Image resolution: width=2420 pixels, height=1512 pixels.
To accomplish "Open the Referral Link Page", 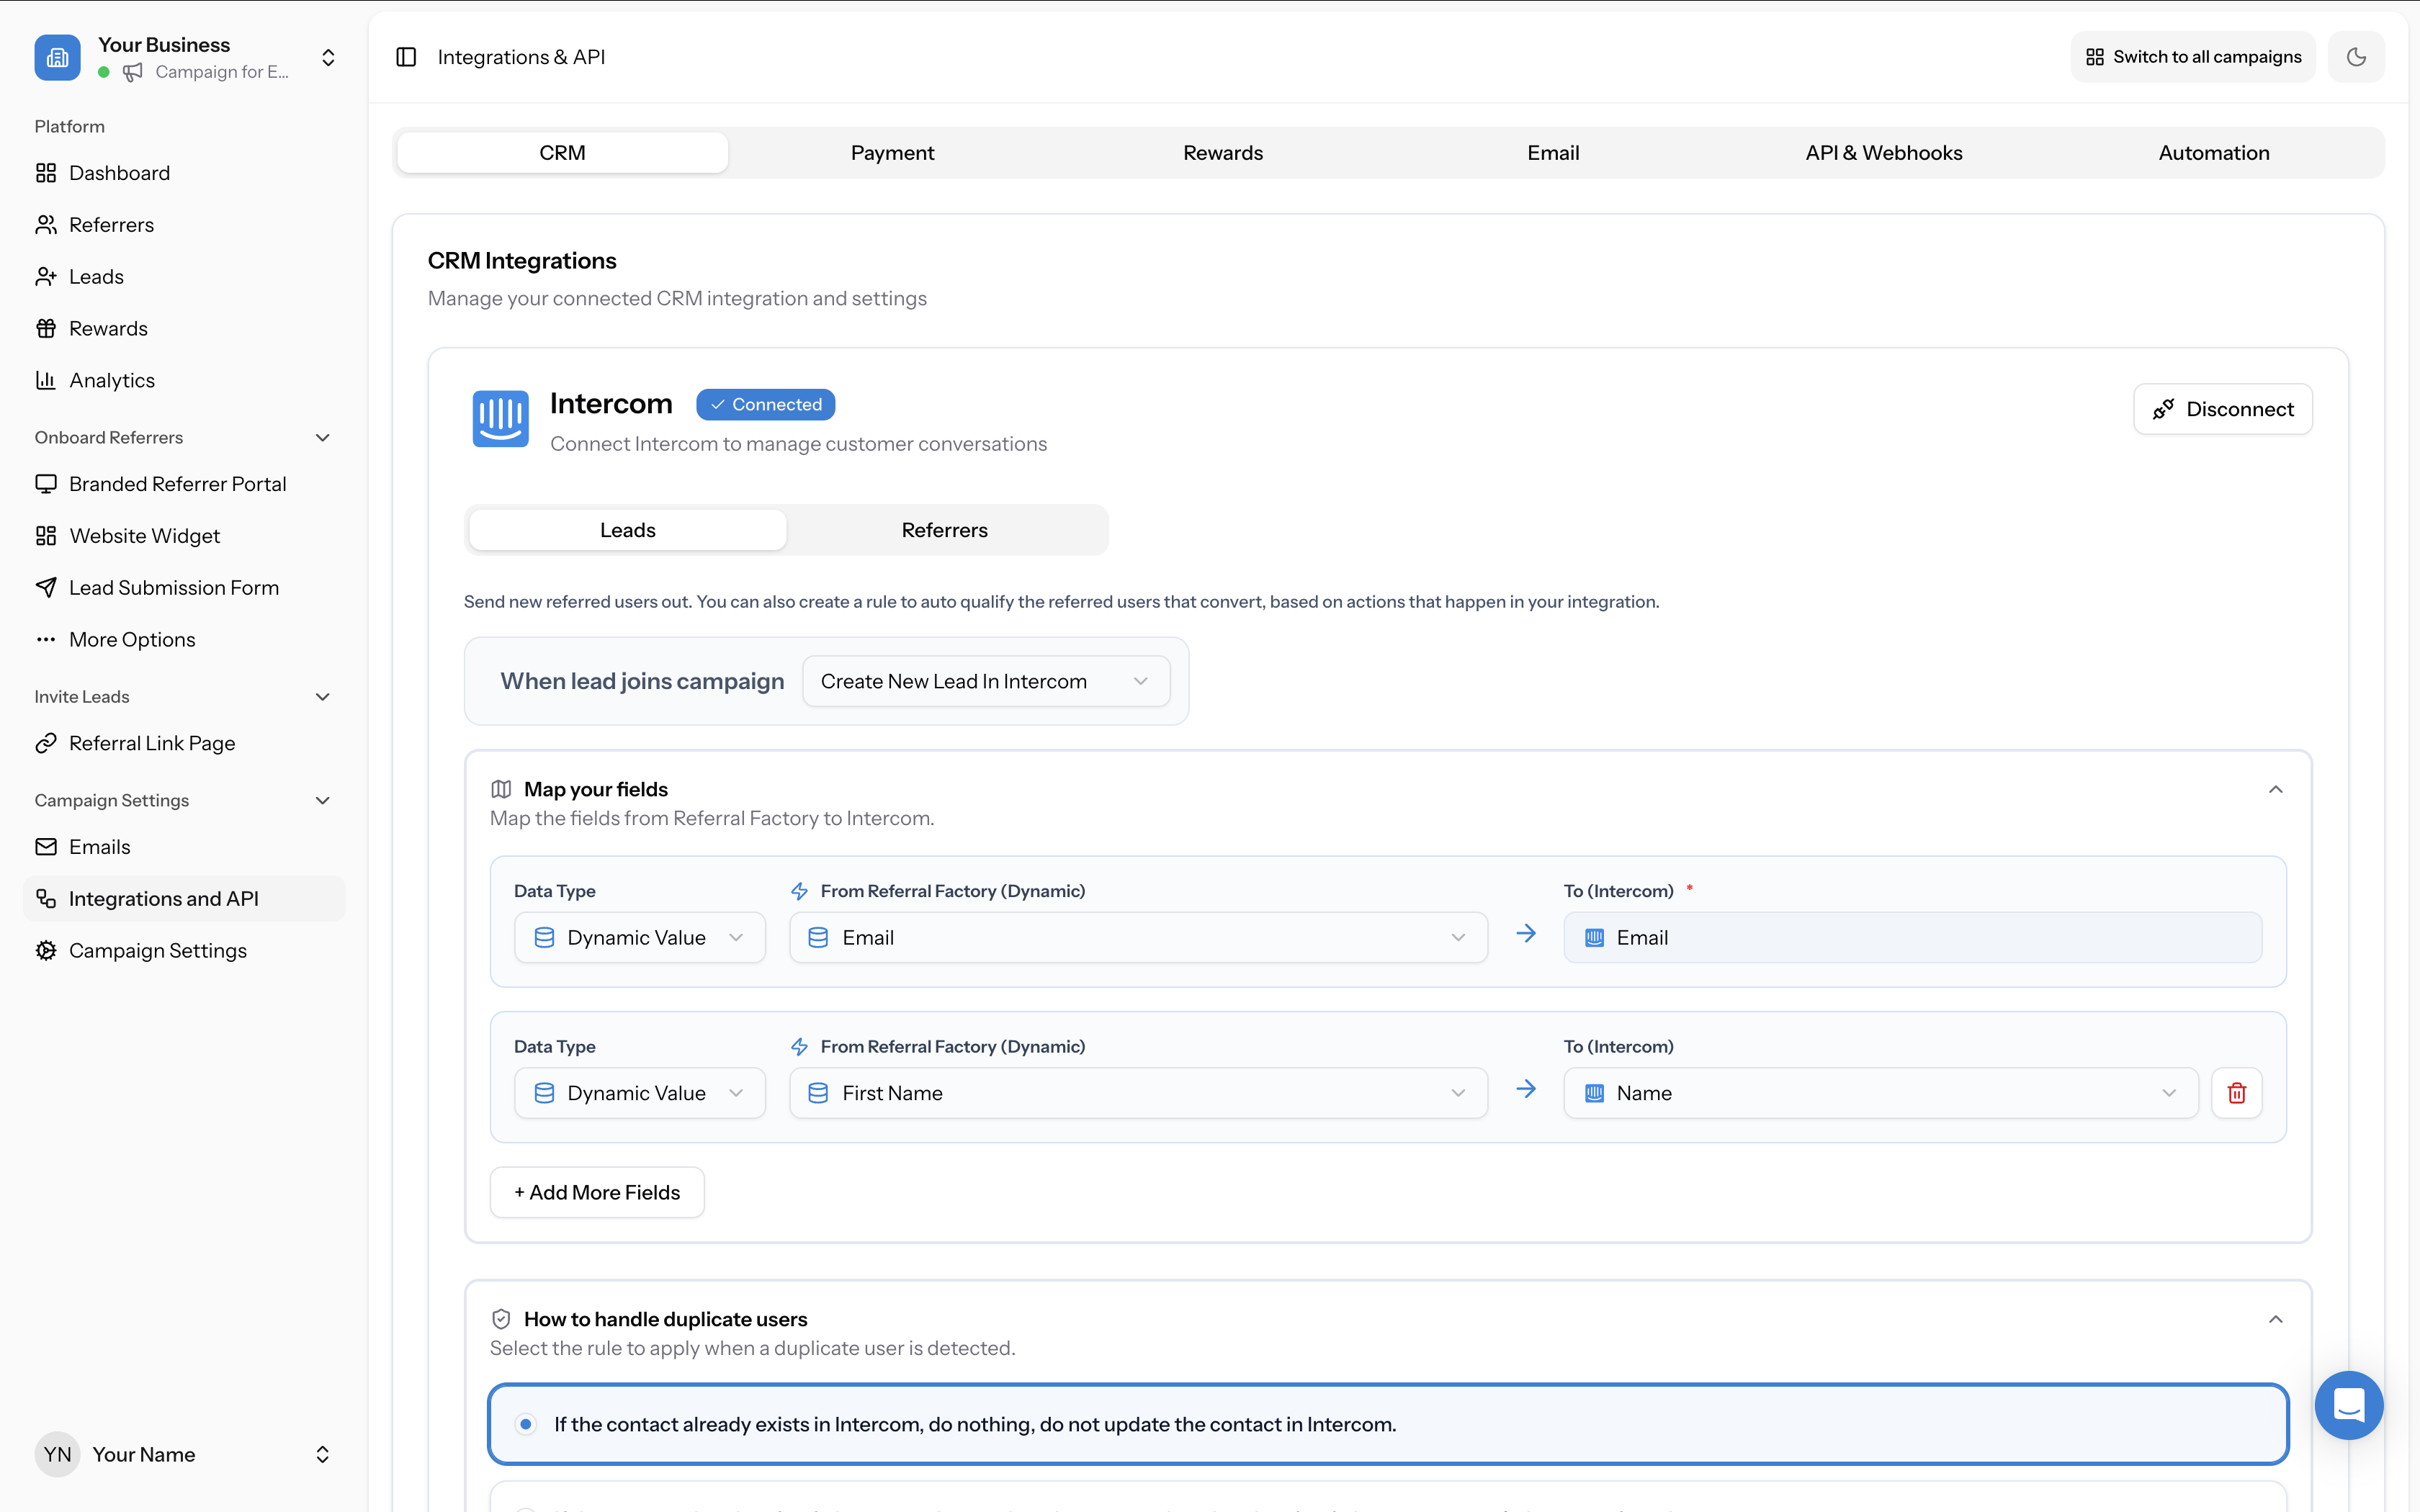I will (x=151, y=742).
